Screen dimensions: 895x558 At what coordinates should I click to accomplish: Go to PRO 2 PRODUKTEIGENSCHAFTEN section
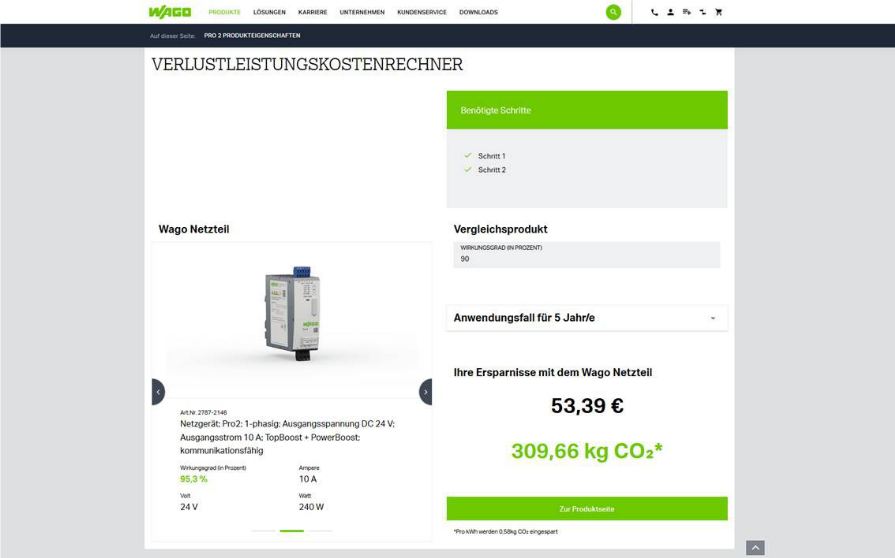[x=252, y=35]
